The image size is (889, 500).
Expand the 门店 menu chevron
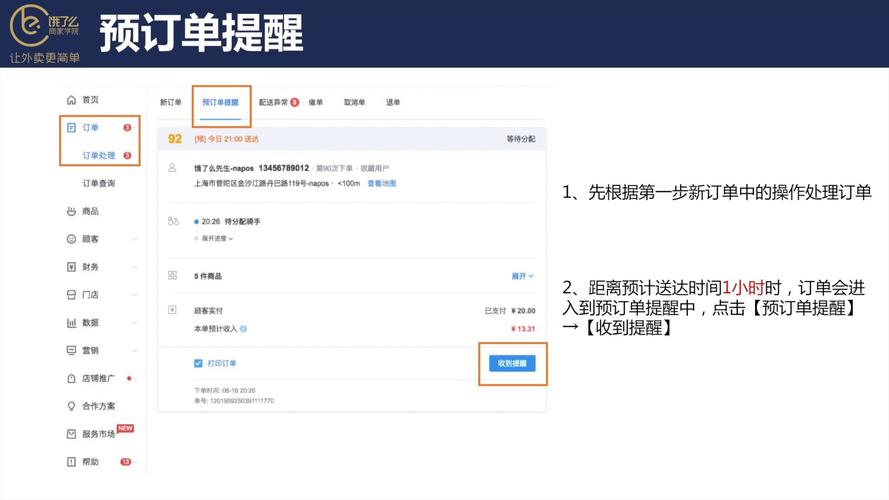[x=135, y=294]
